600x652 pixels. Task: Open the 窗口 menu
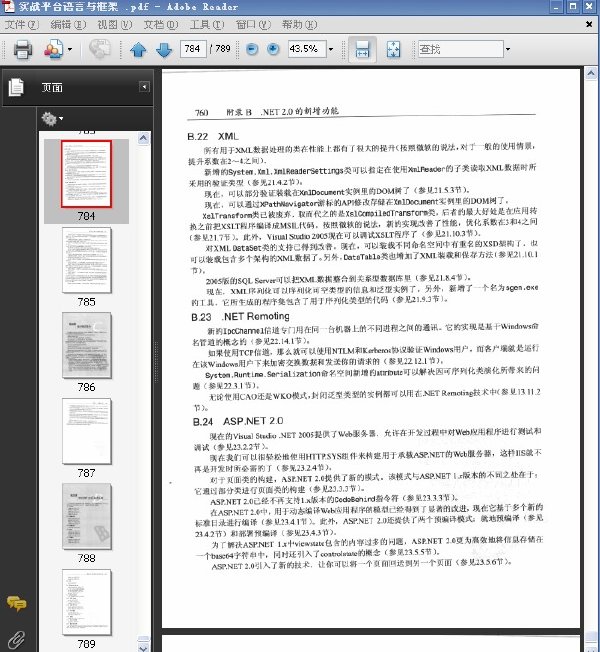tap(253, 25)
